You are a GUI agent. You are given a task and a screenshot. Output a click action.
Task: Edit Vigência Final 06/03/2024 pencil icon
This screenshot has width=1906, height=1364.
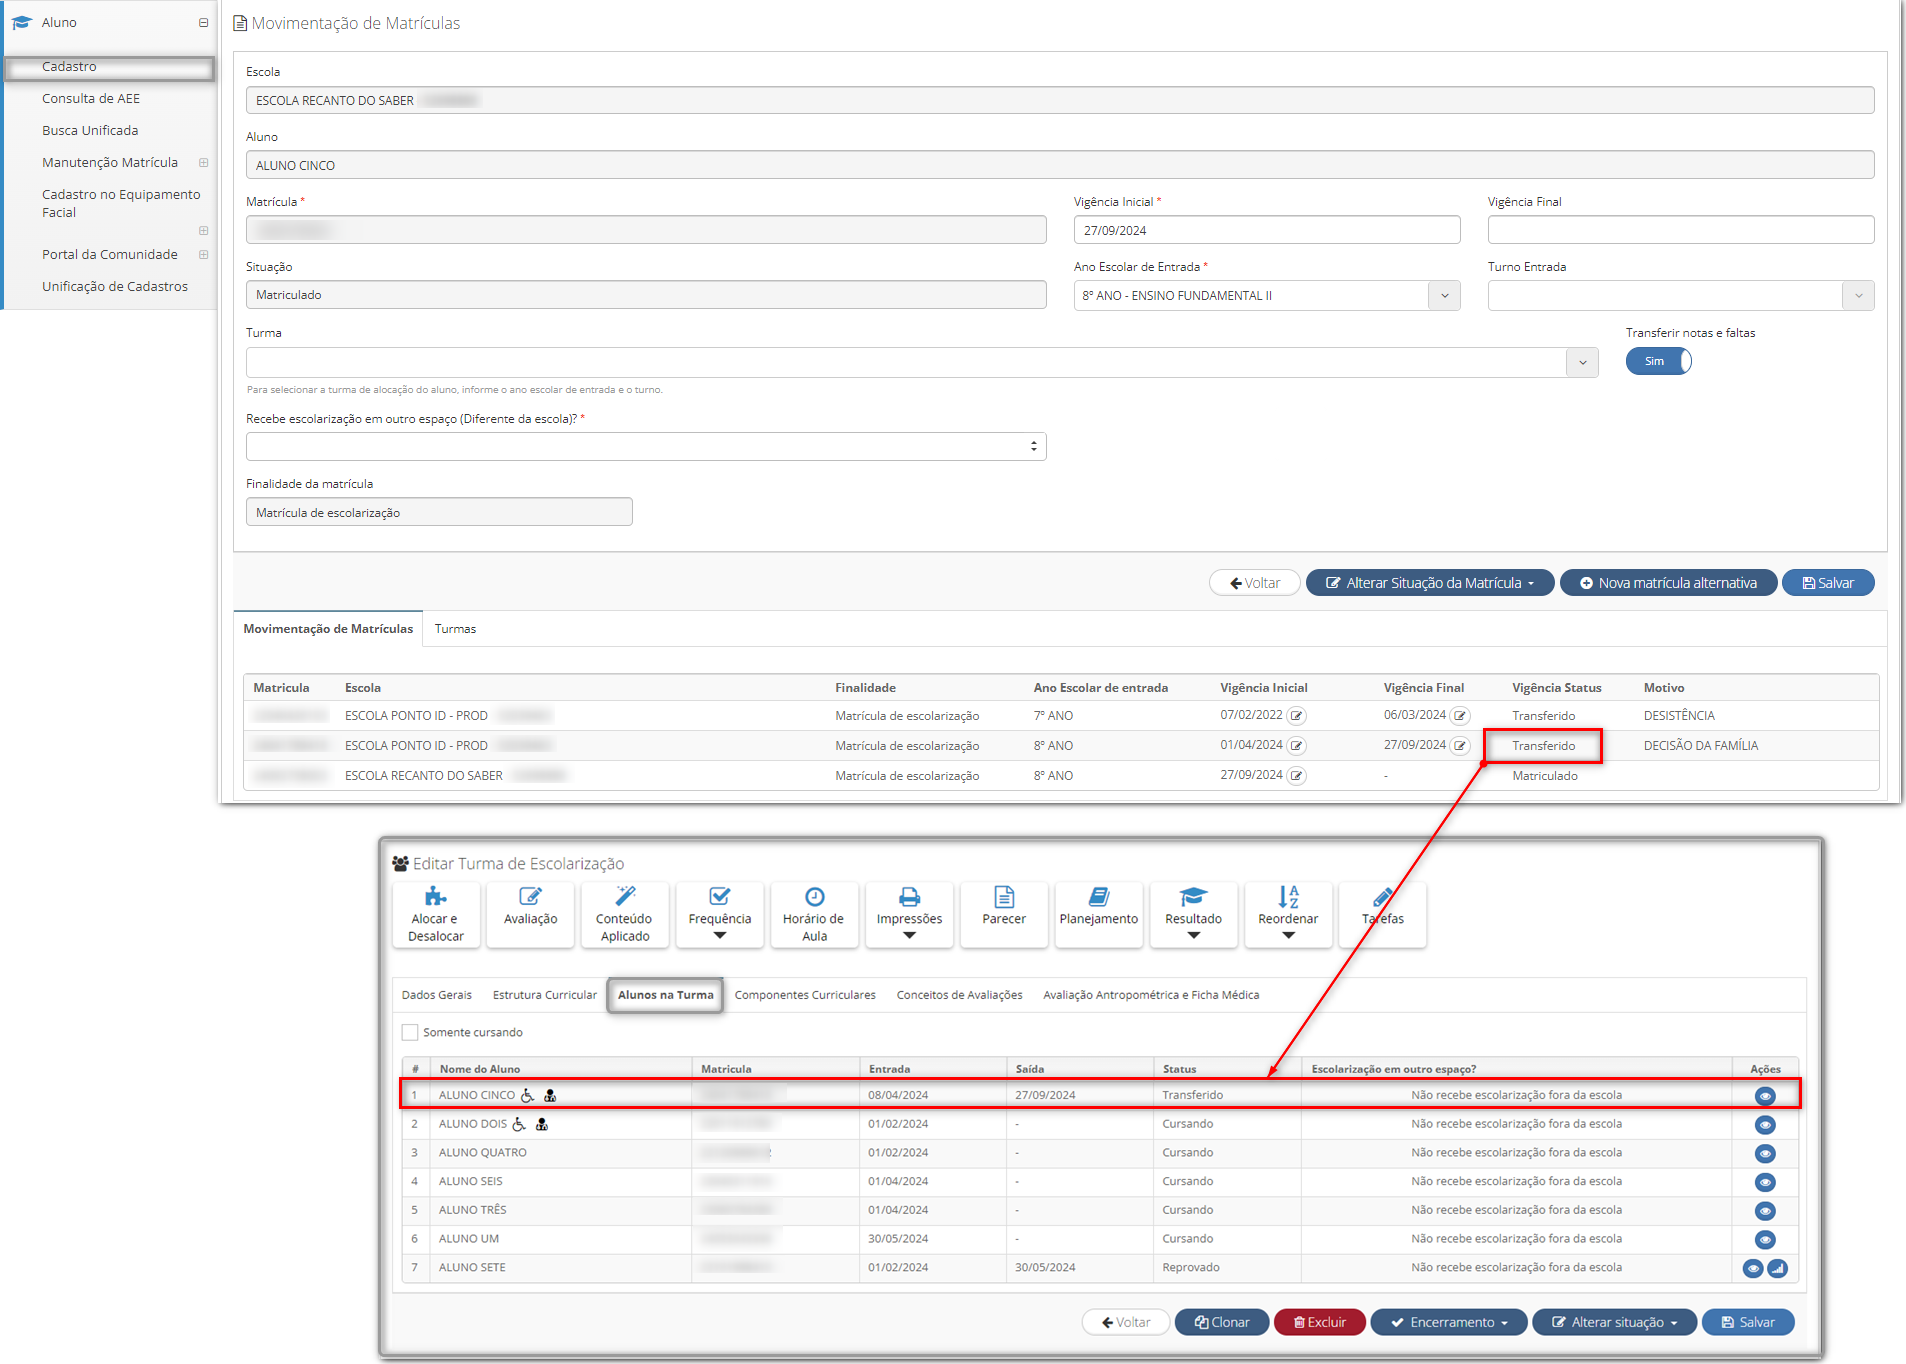click(x=1460, y=716)
